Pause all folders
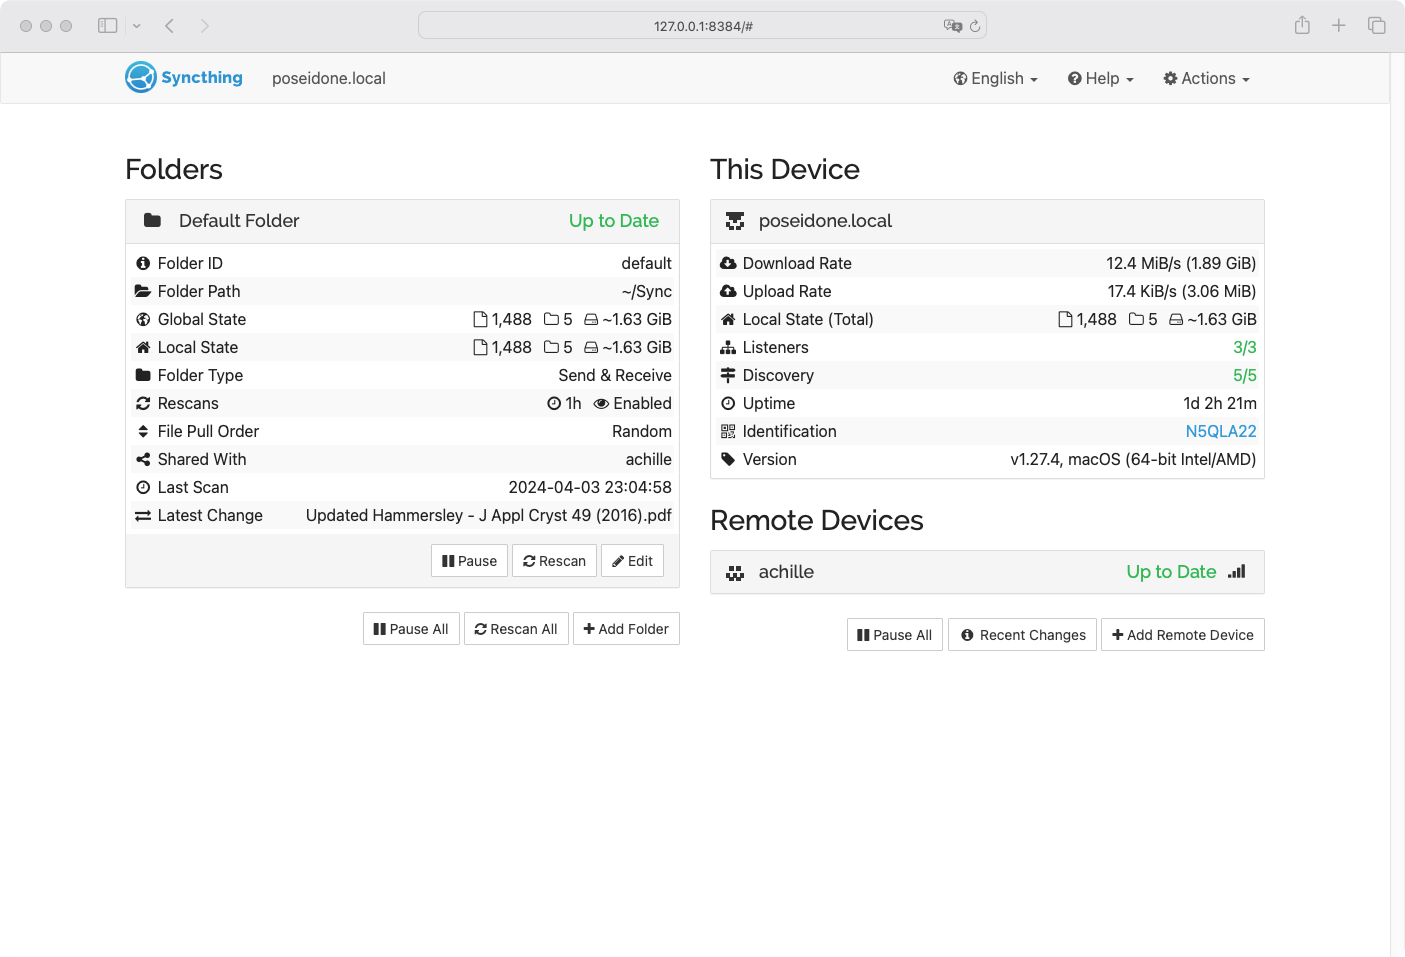 [x=411, y=629]
